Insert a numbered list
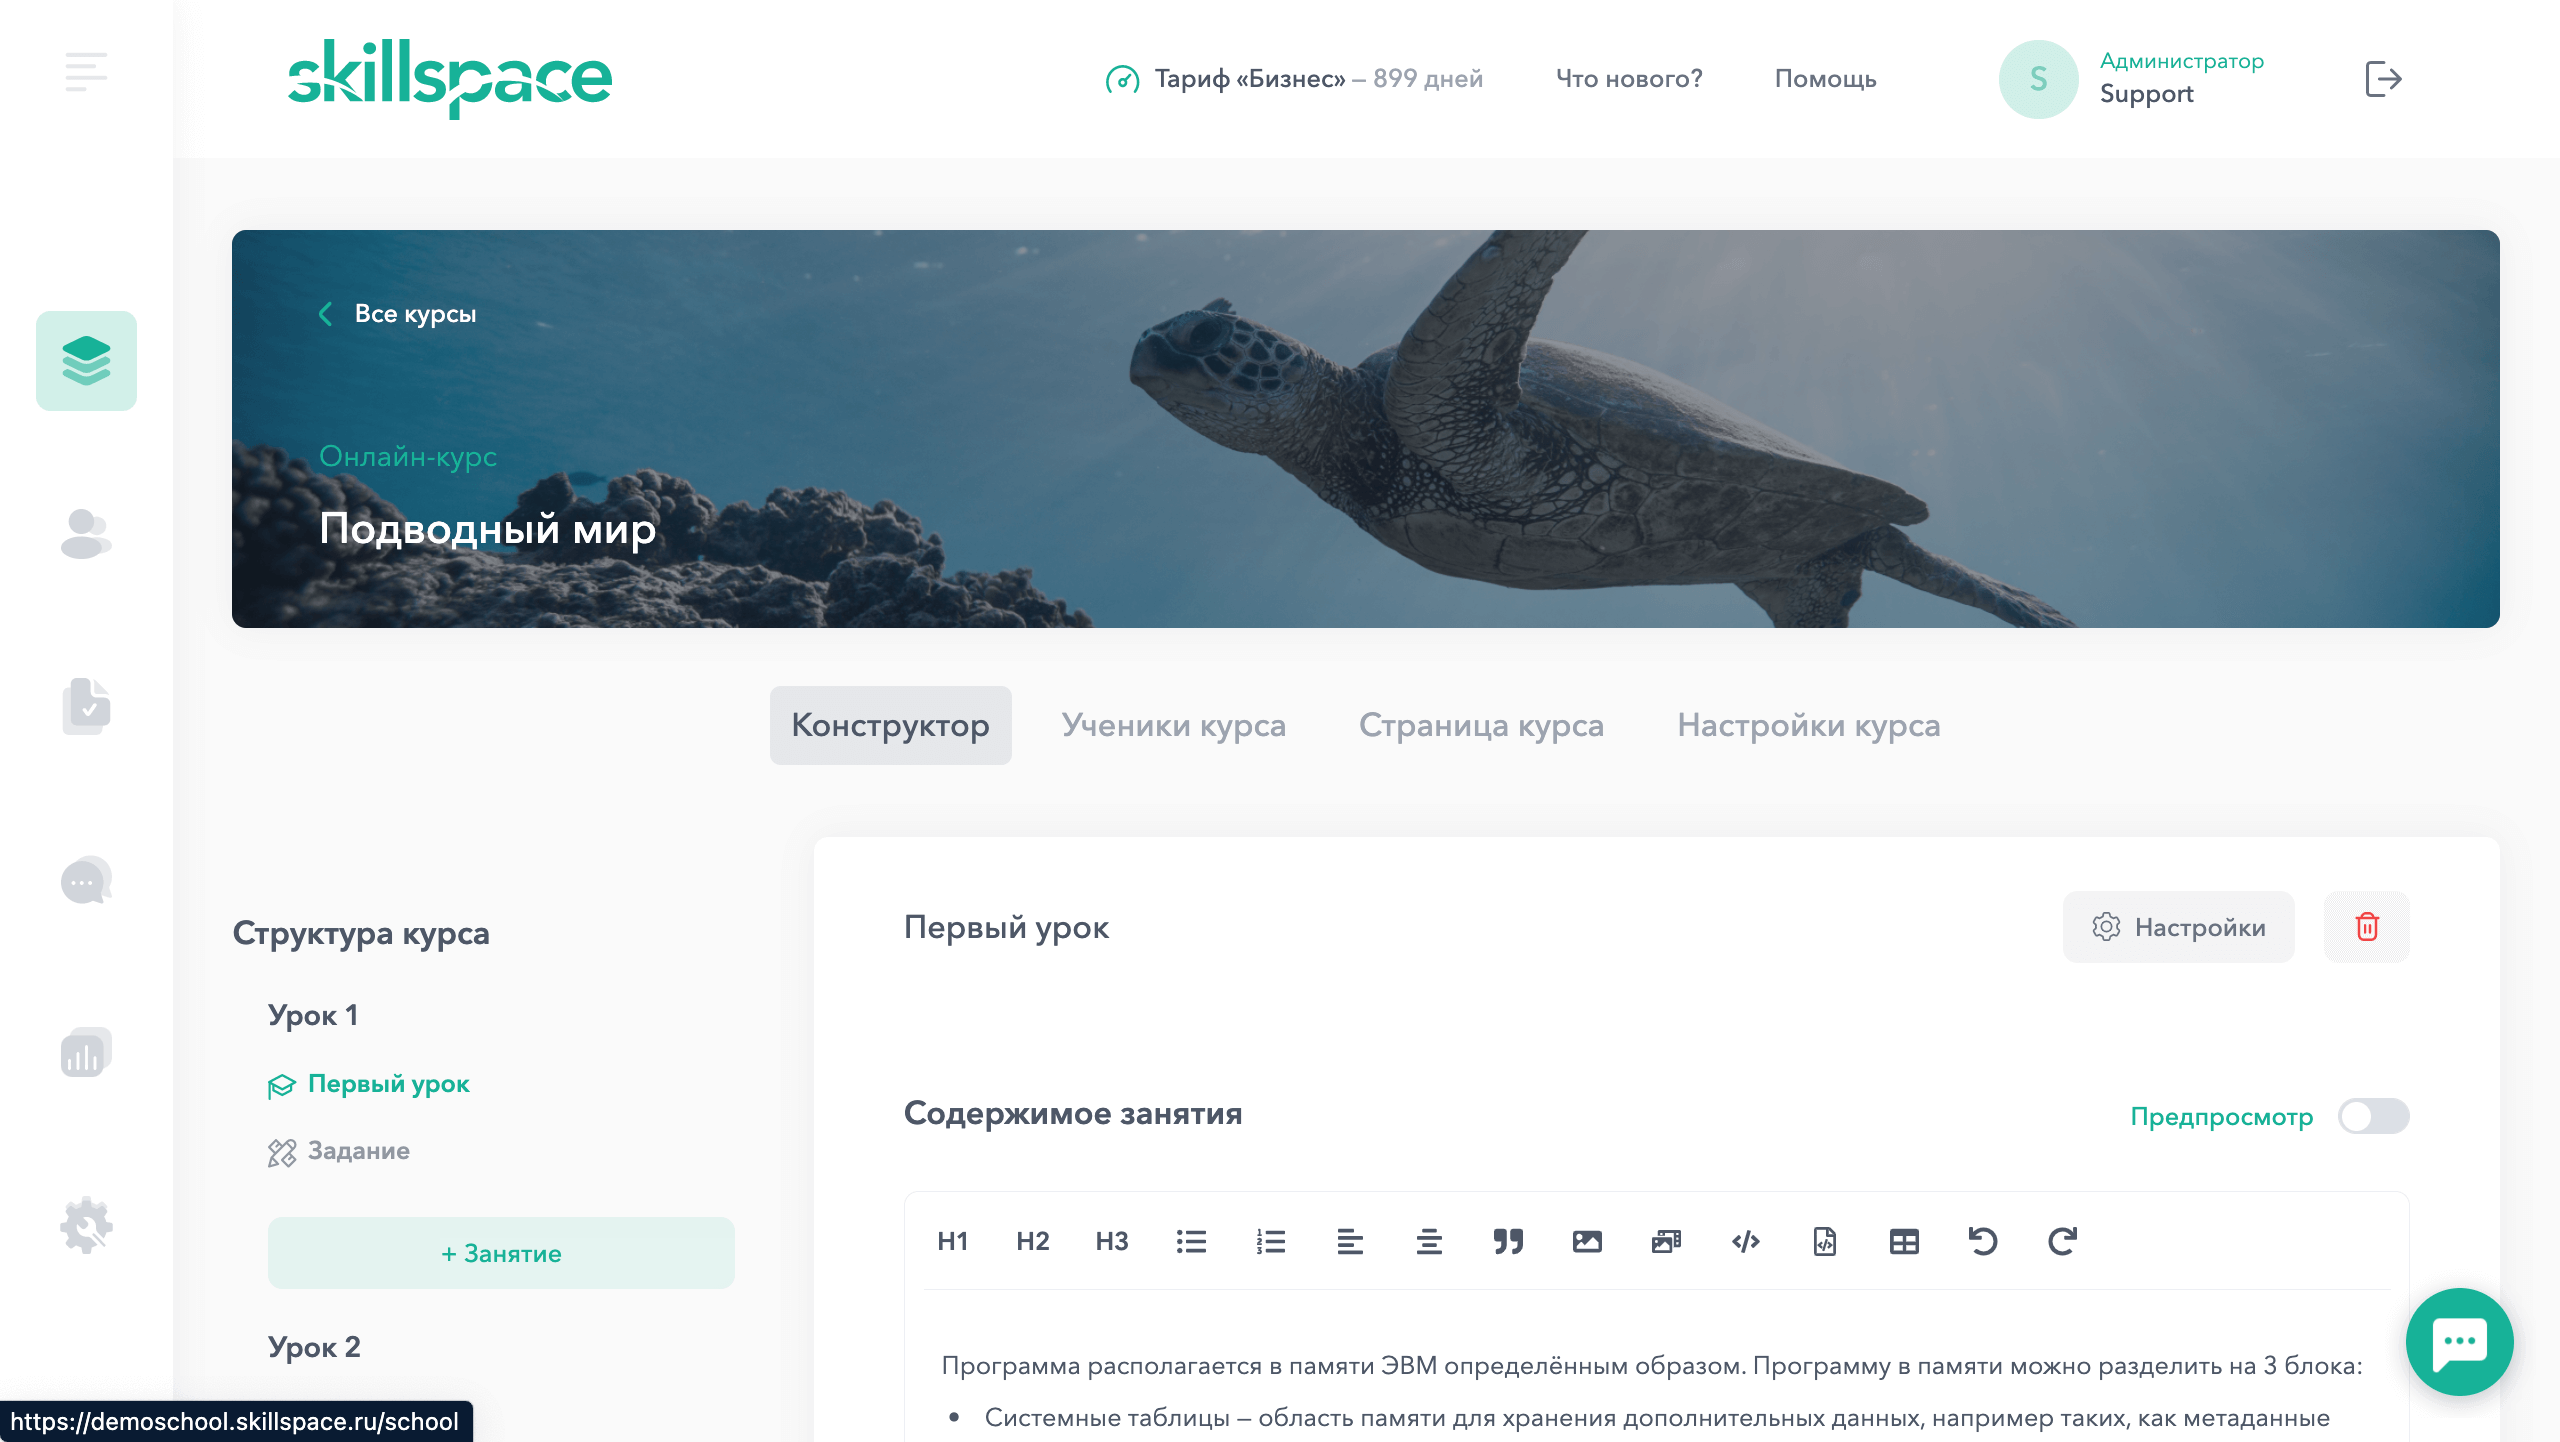 tap(1270, 1241)
